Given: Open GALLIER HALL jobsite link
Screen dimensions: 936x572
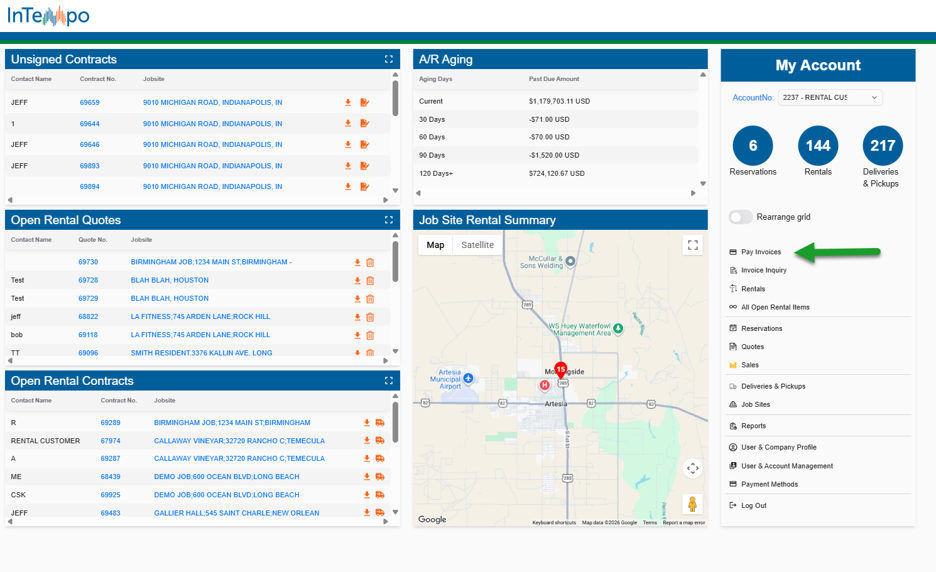Looking at the screenshot, I should (x=236, y=513).
